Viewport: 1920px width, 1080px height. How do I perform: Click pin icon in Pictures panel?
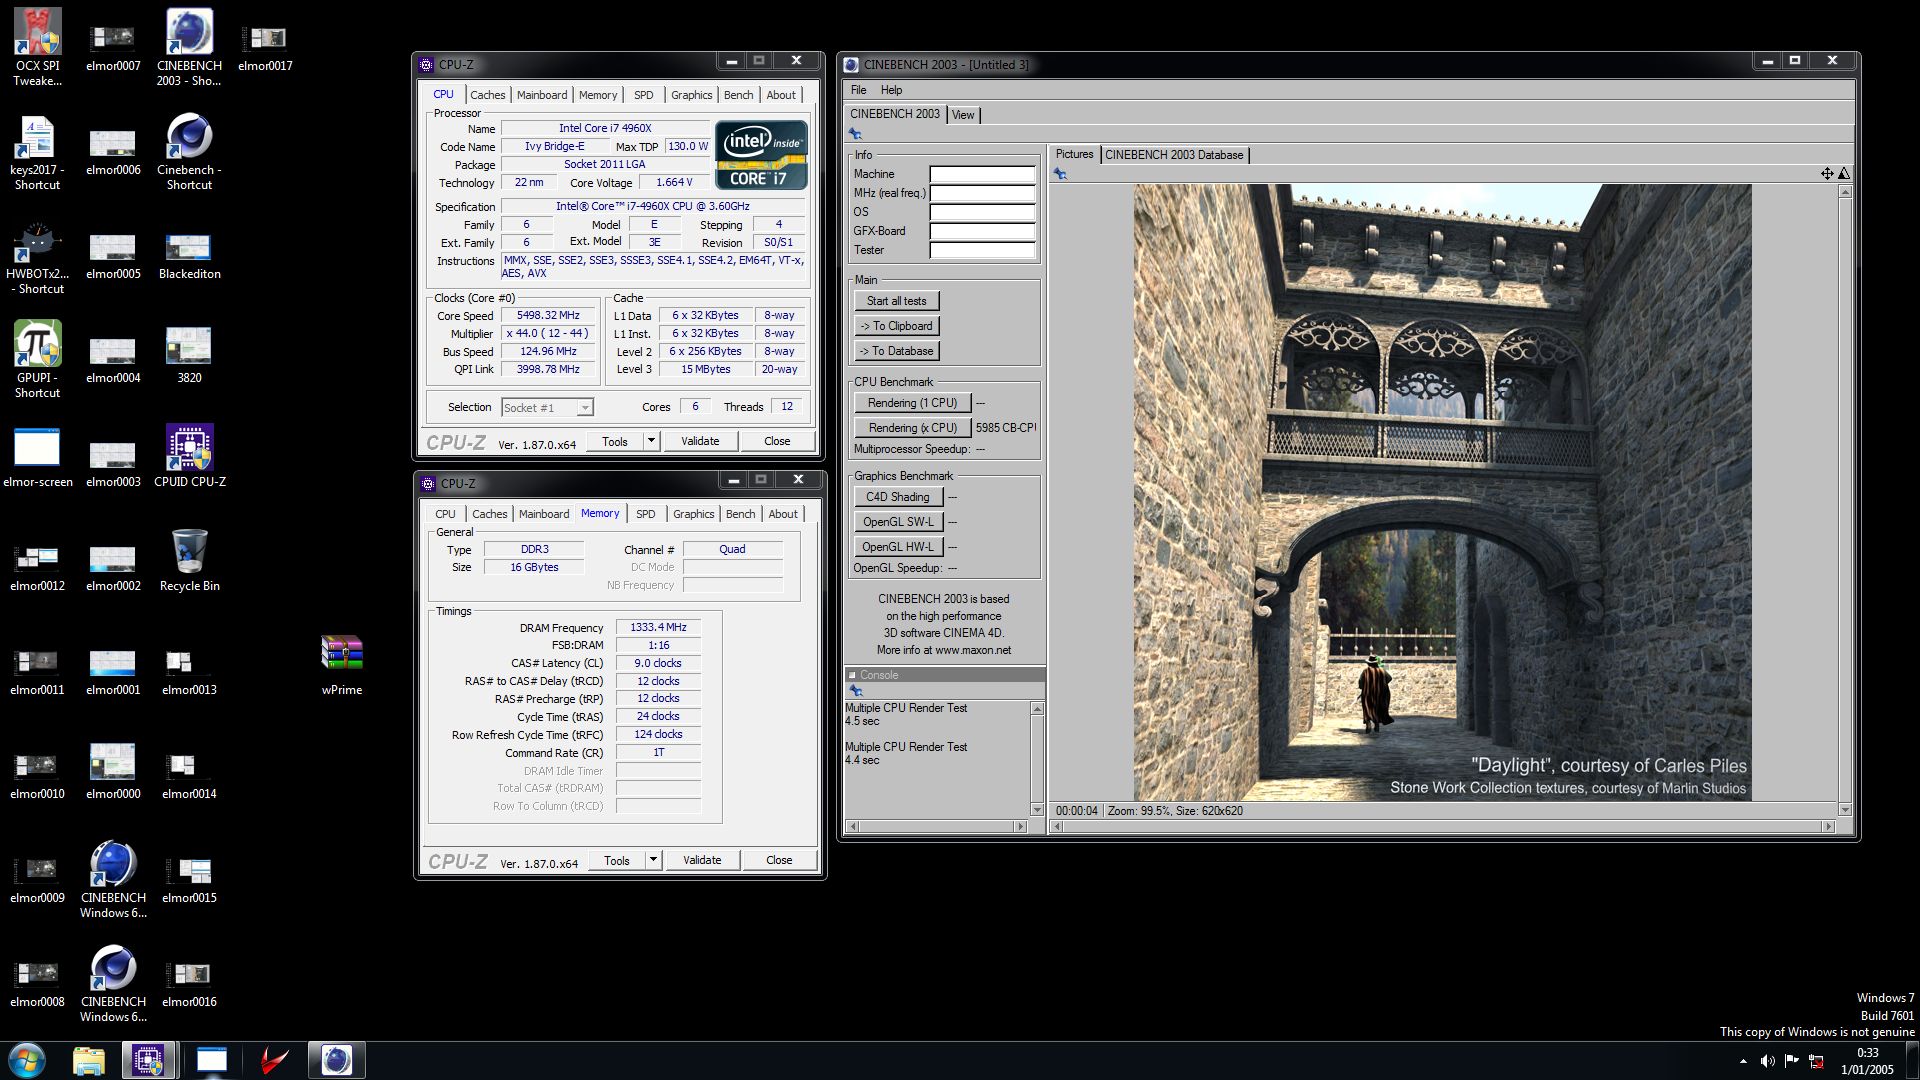[x=1060, y=174]
